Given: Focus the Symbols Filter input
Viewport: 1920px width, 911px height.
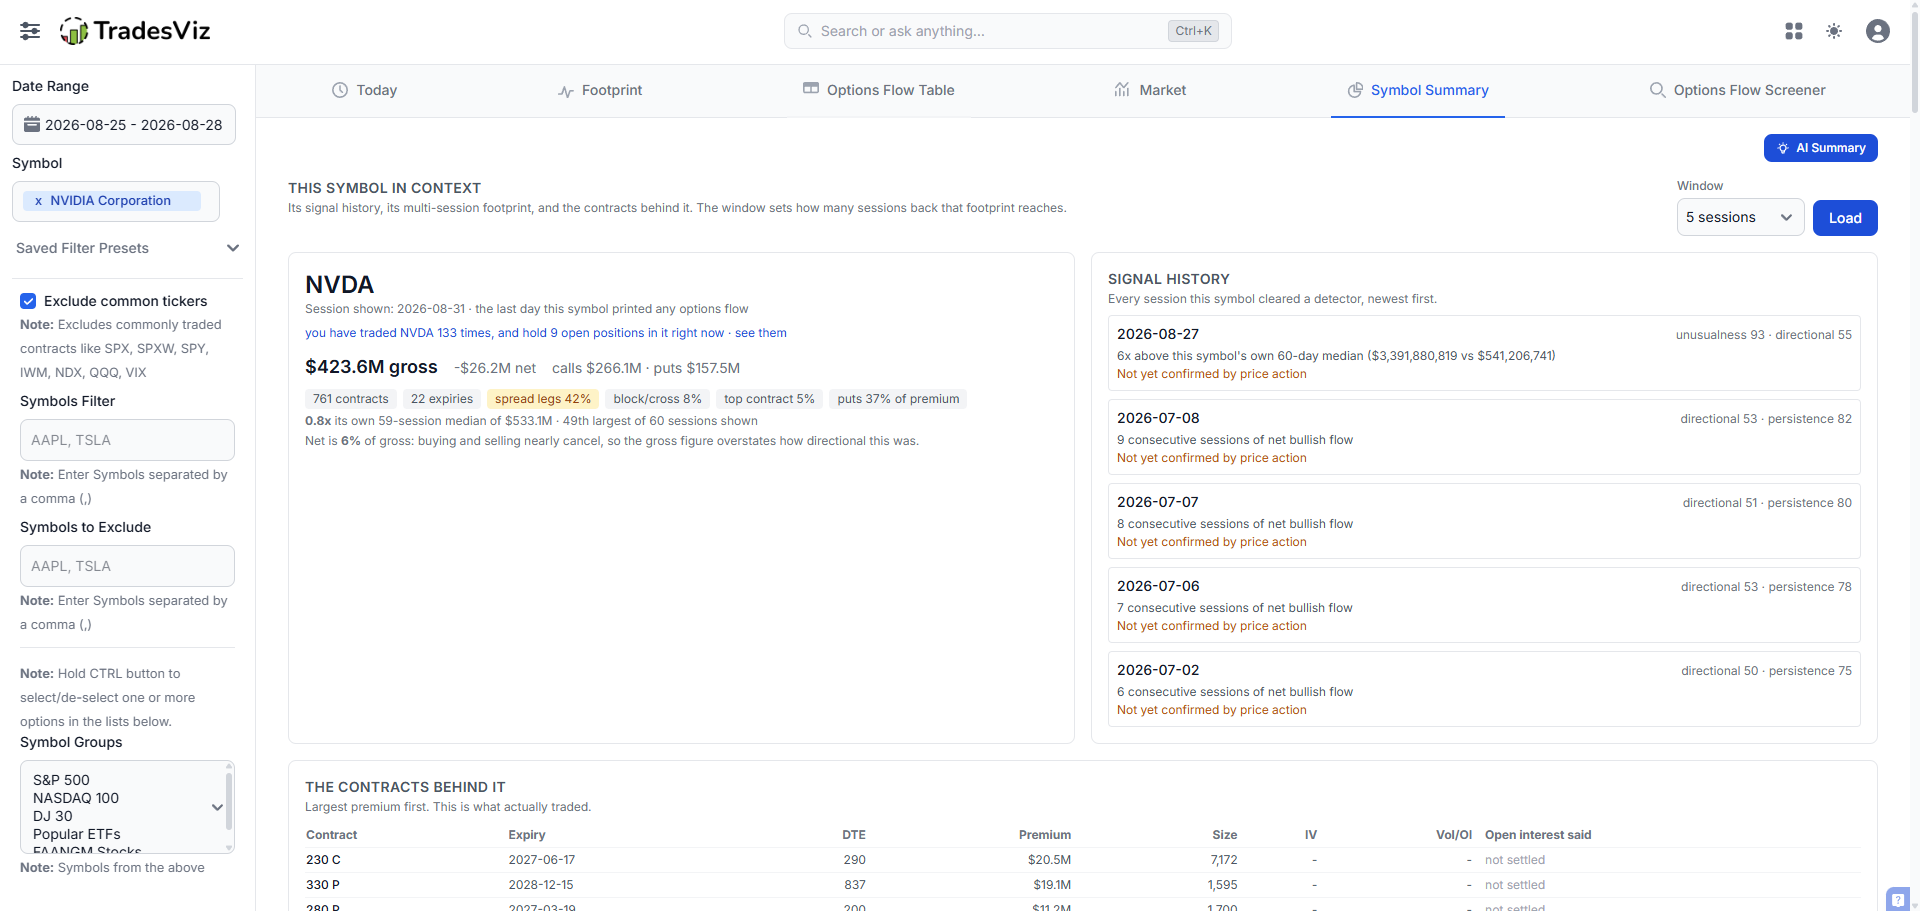Looking at the screenshot, I should 127,440.
